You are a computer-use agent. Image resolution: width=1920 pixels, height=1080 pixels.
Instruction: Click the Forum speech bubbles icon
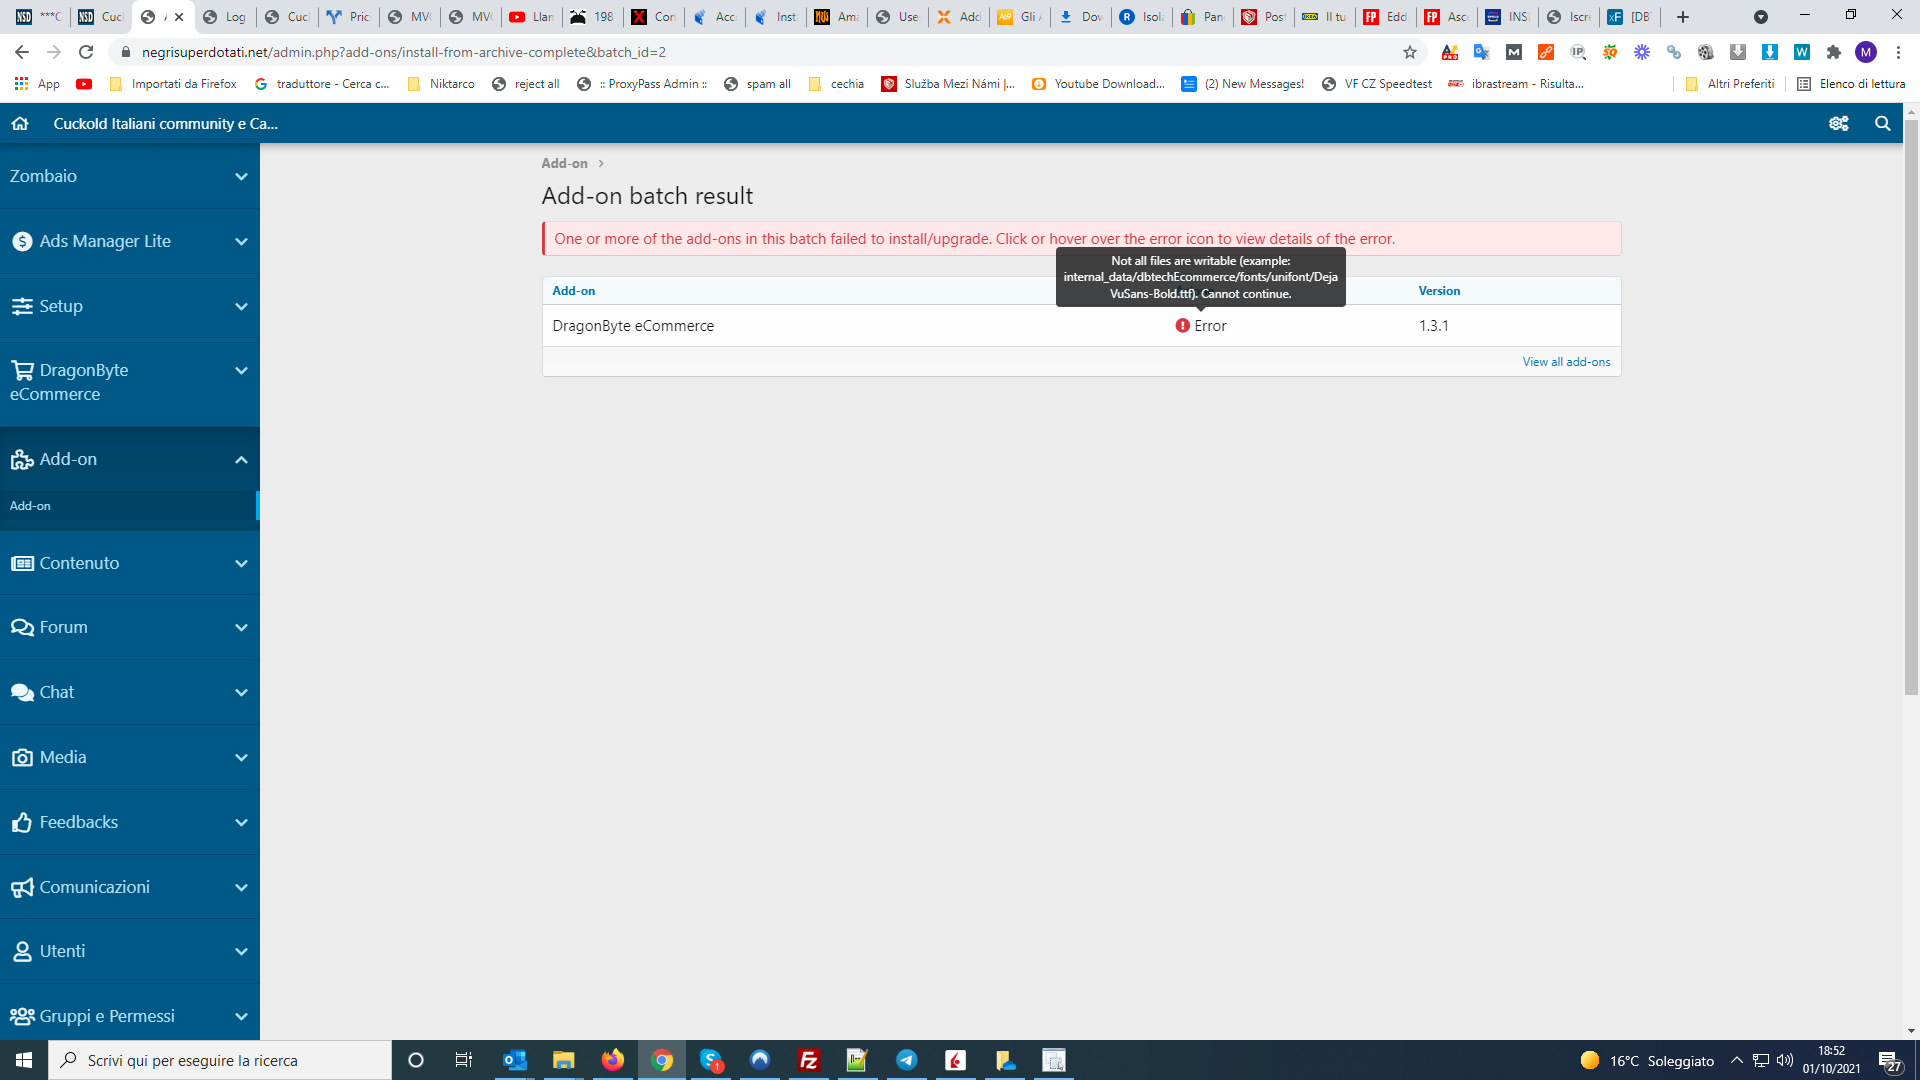22,627
